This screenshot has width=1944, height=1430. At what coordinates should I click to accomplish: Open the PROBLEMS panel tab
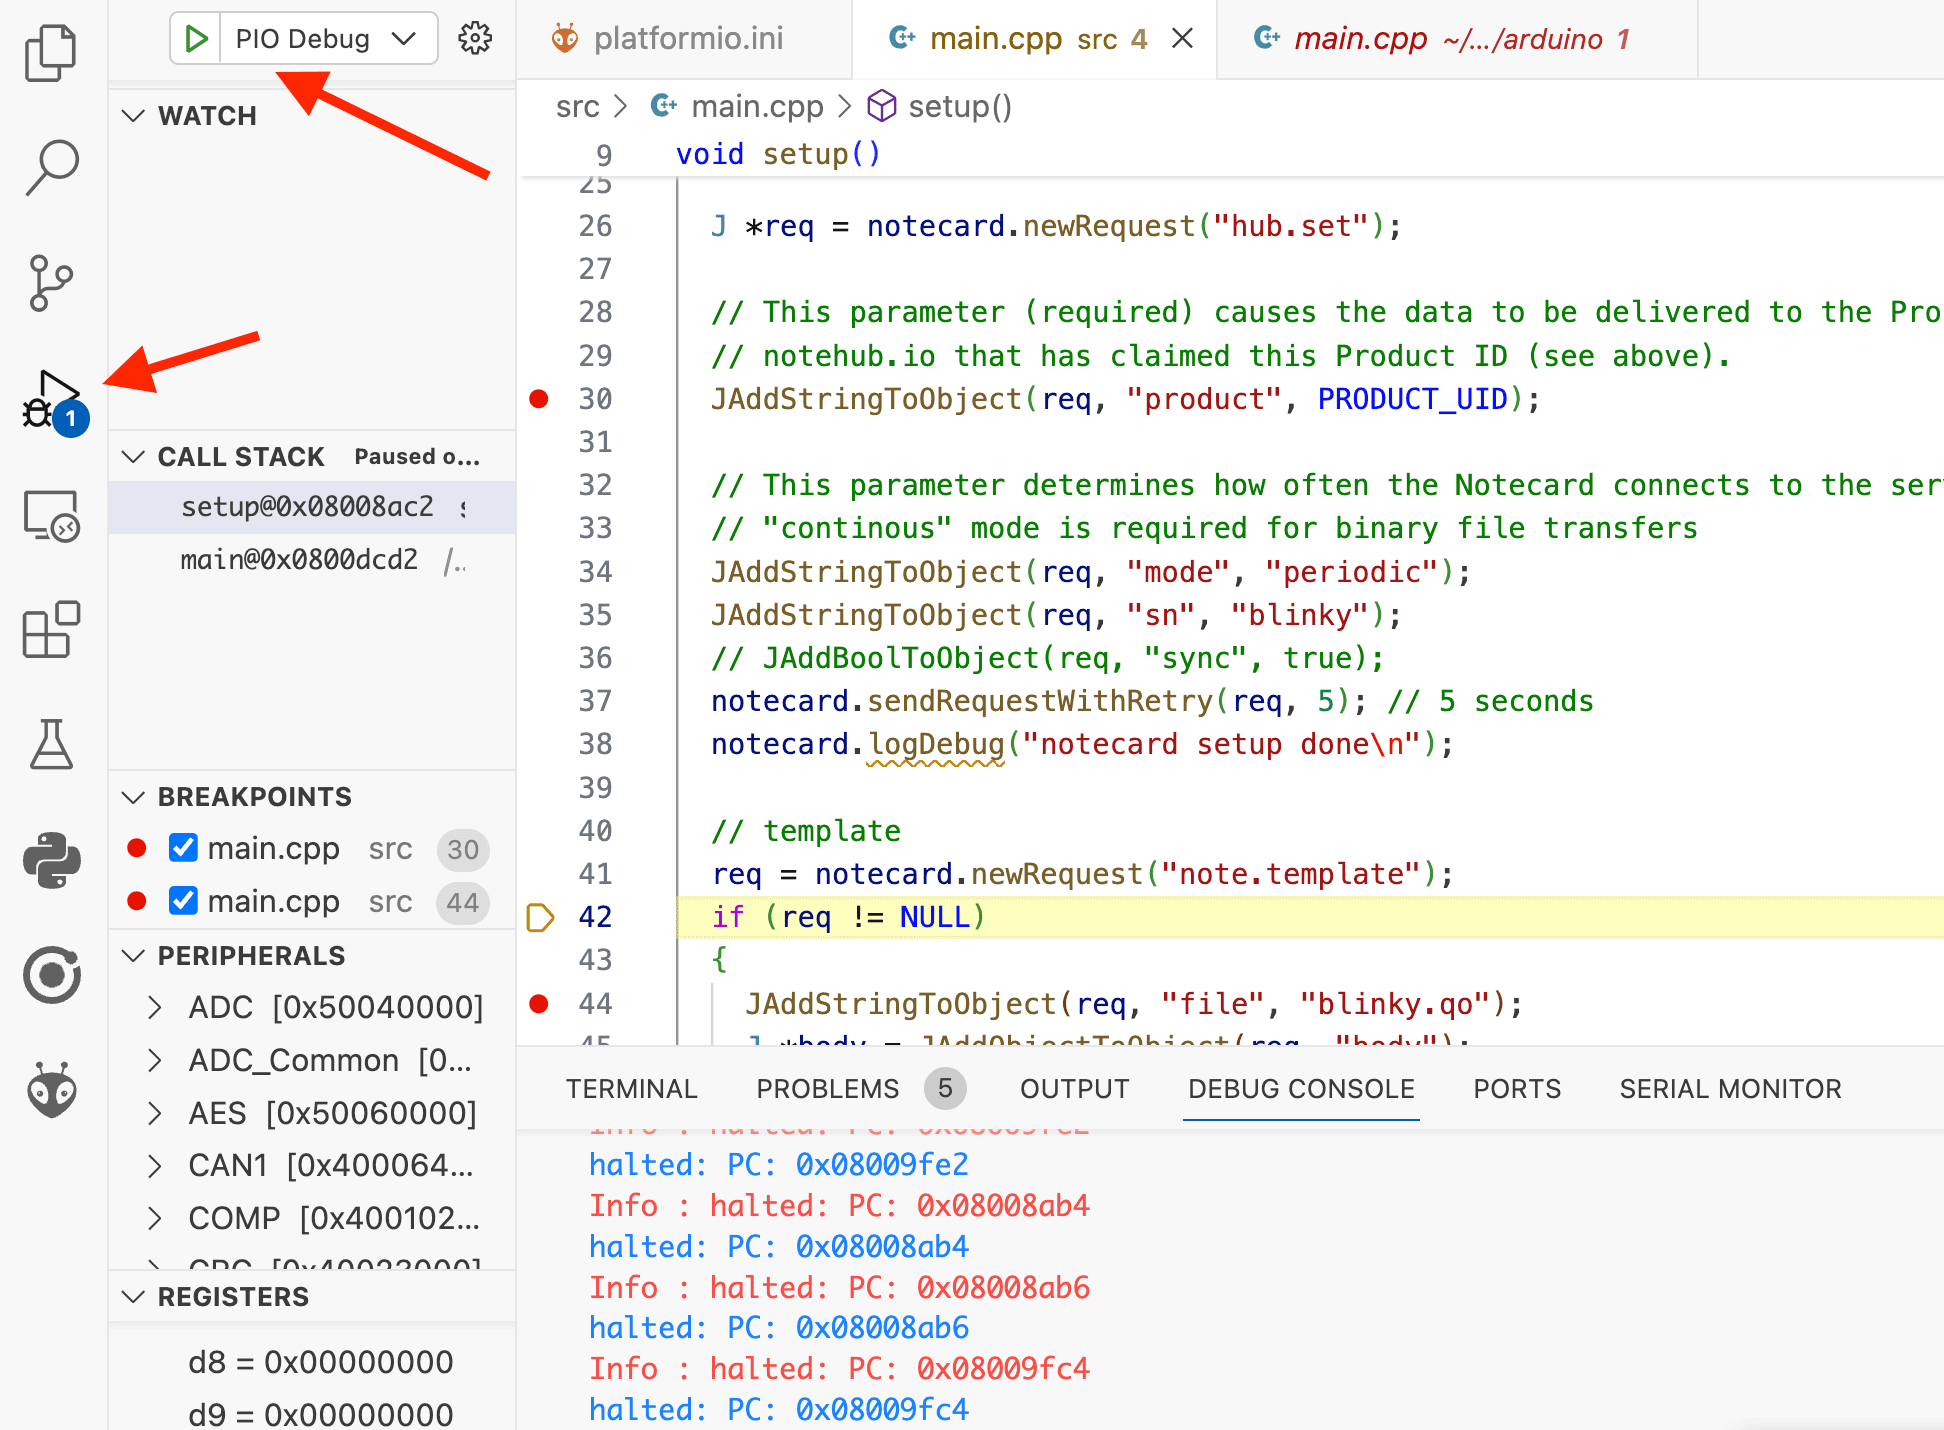[827, 1089]
